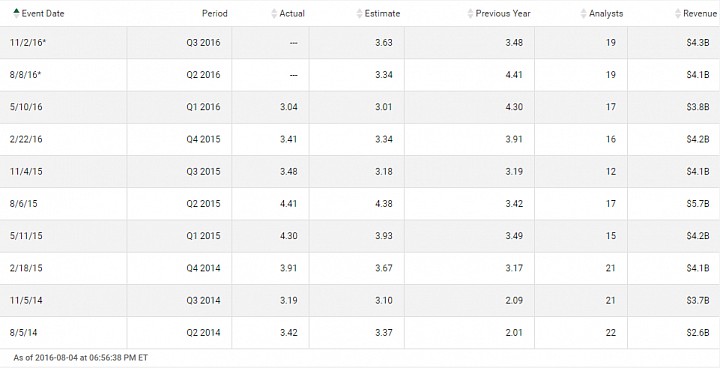Select the 8/8/16* event date cell

point(63,74)
